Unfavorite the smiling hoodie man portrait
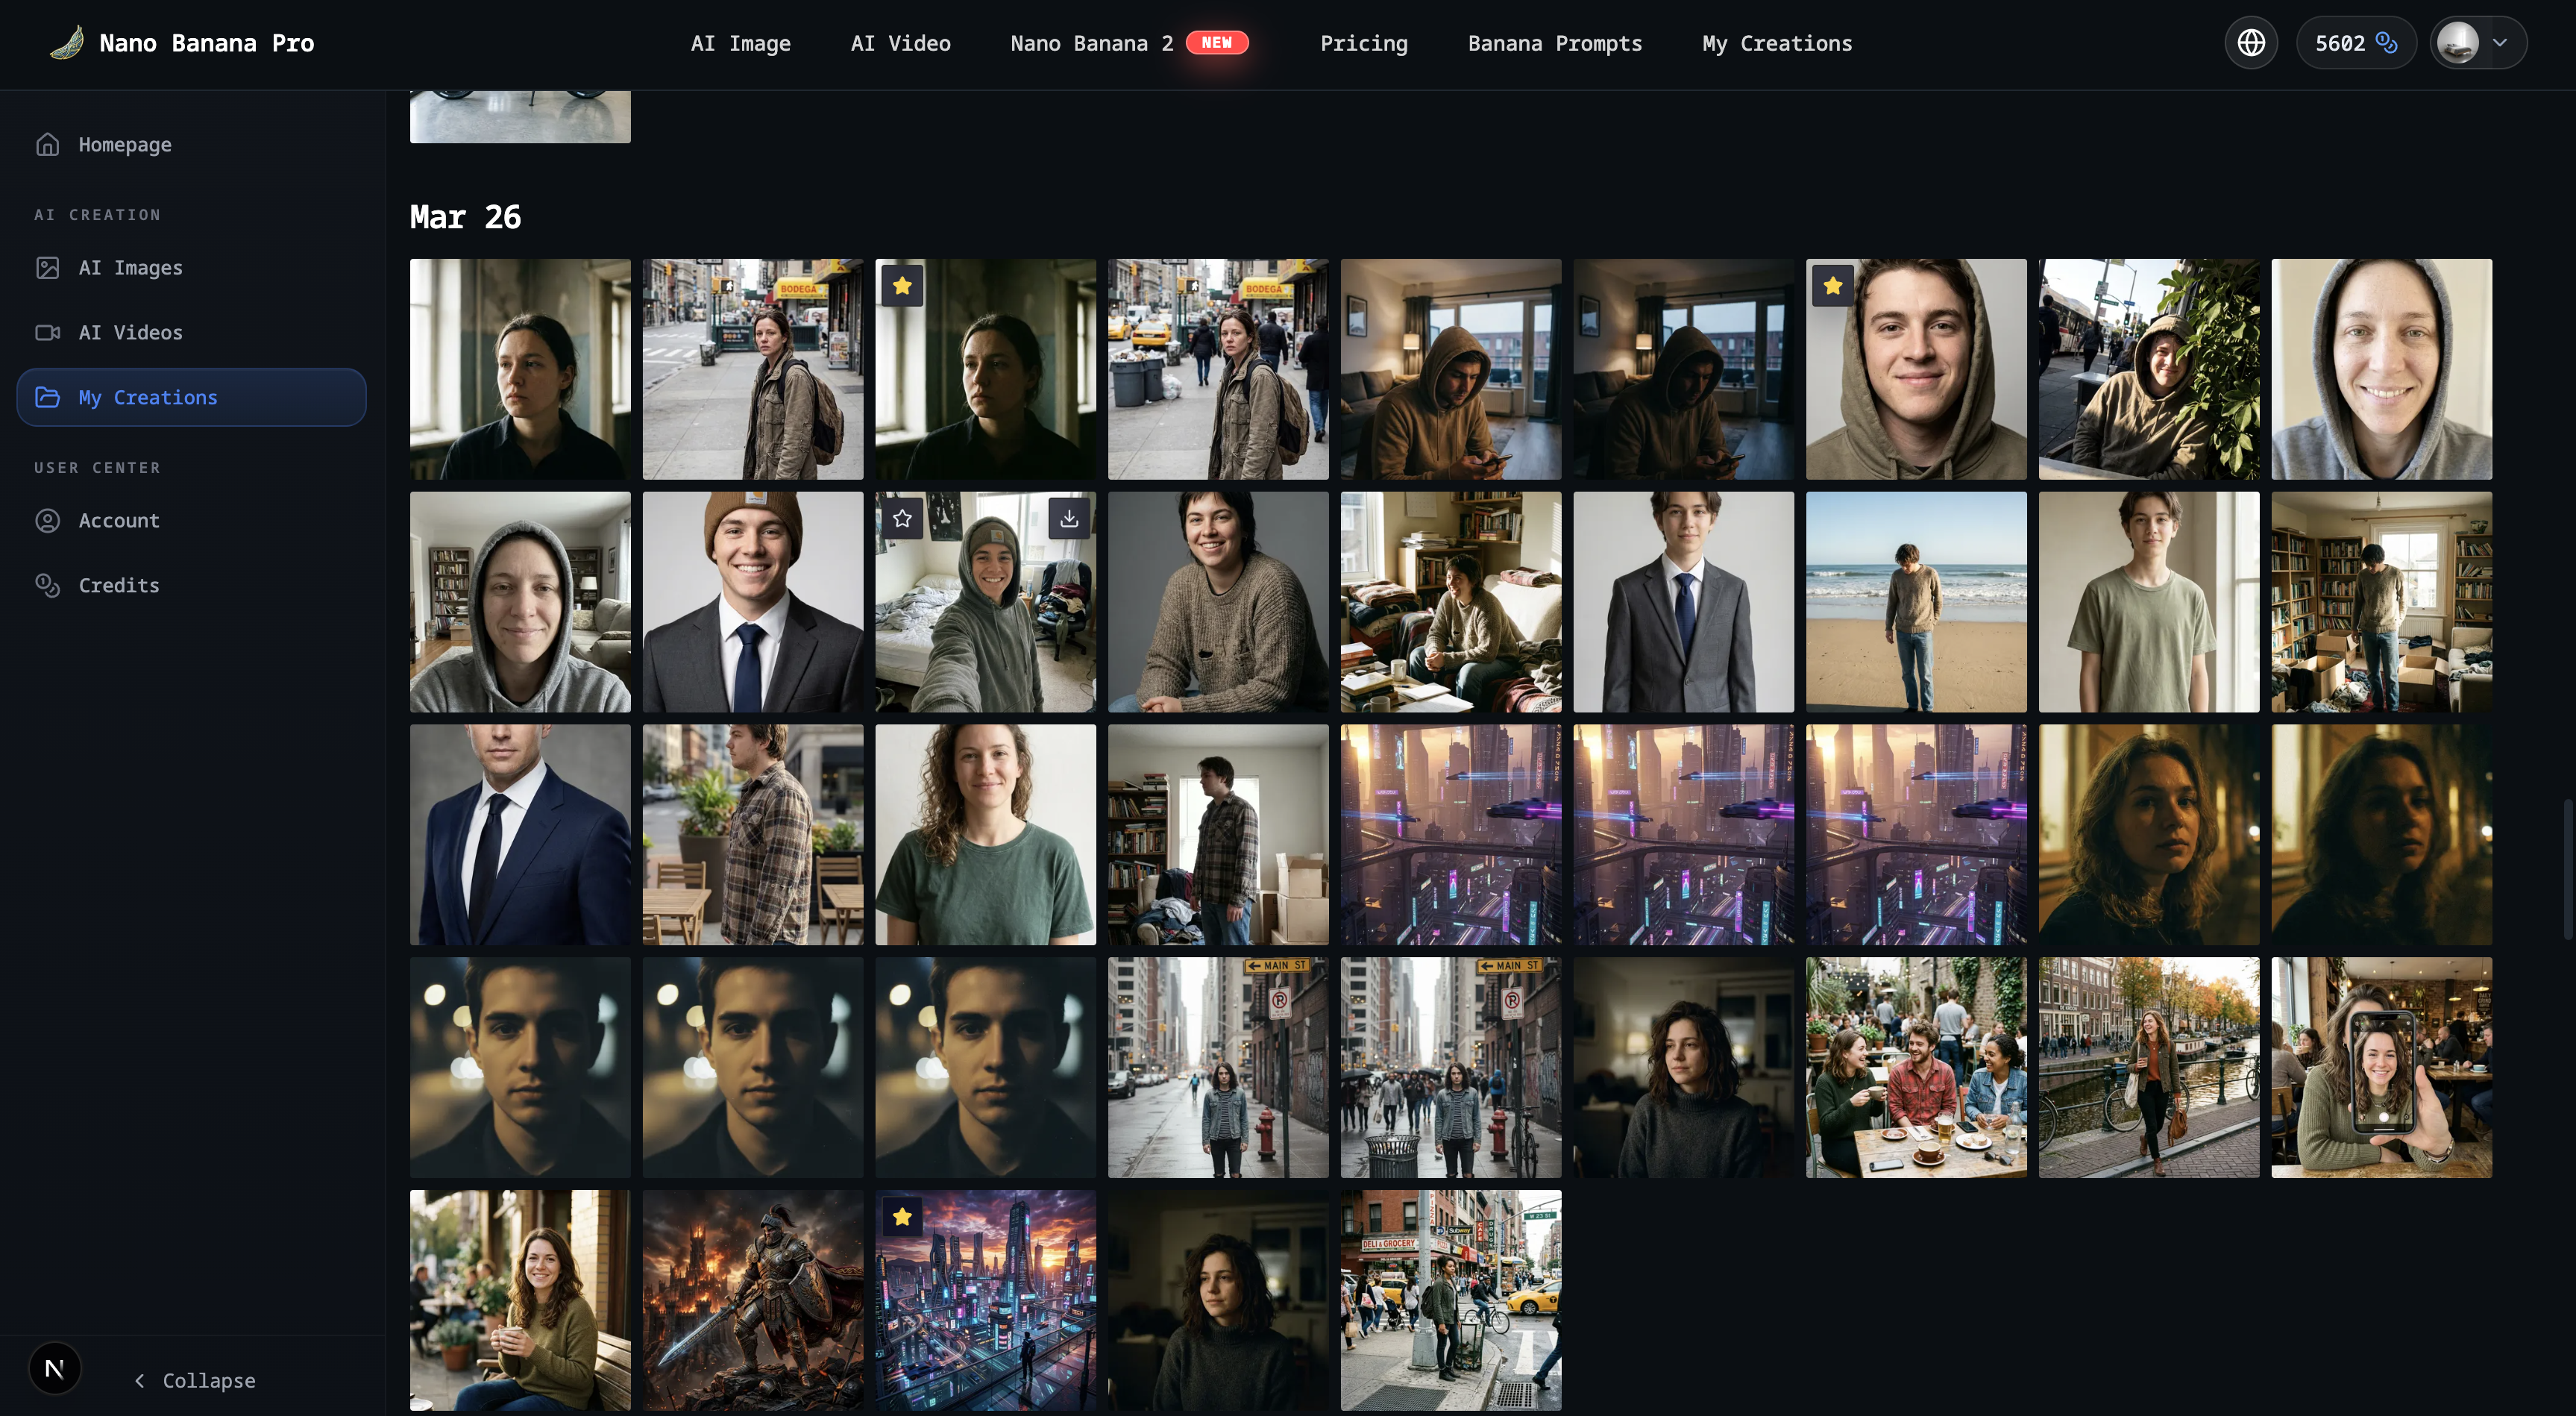This screenshot has width=2576, height=1416. [x=1832, y=286]
